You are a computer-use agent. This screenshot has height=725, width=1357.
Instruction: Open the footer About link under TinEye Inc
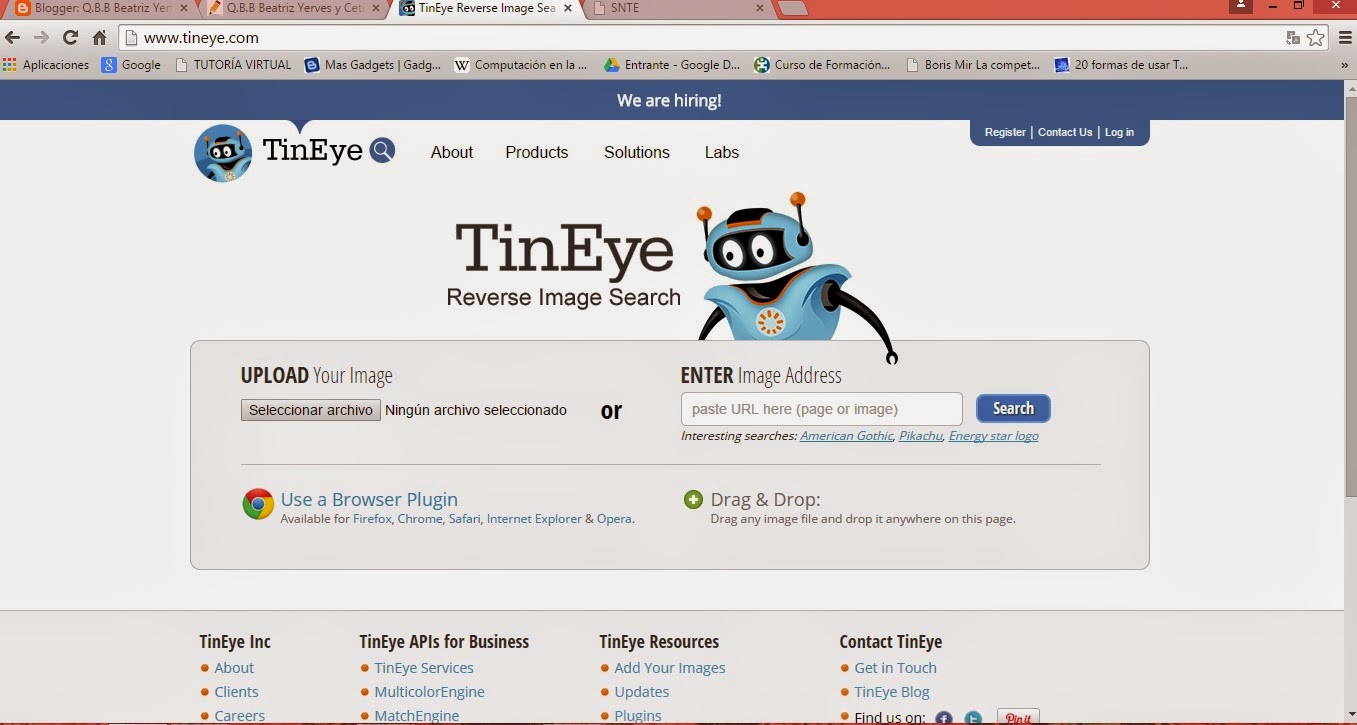coord(234,668)
